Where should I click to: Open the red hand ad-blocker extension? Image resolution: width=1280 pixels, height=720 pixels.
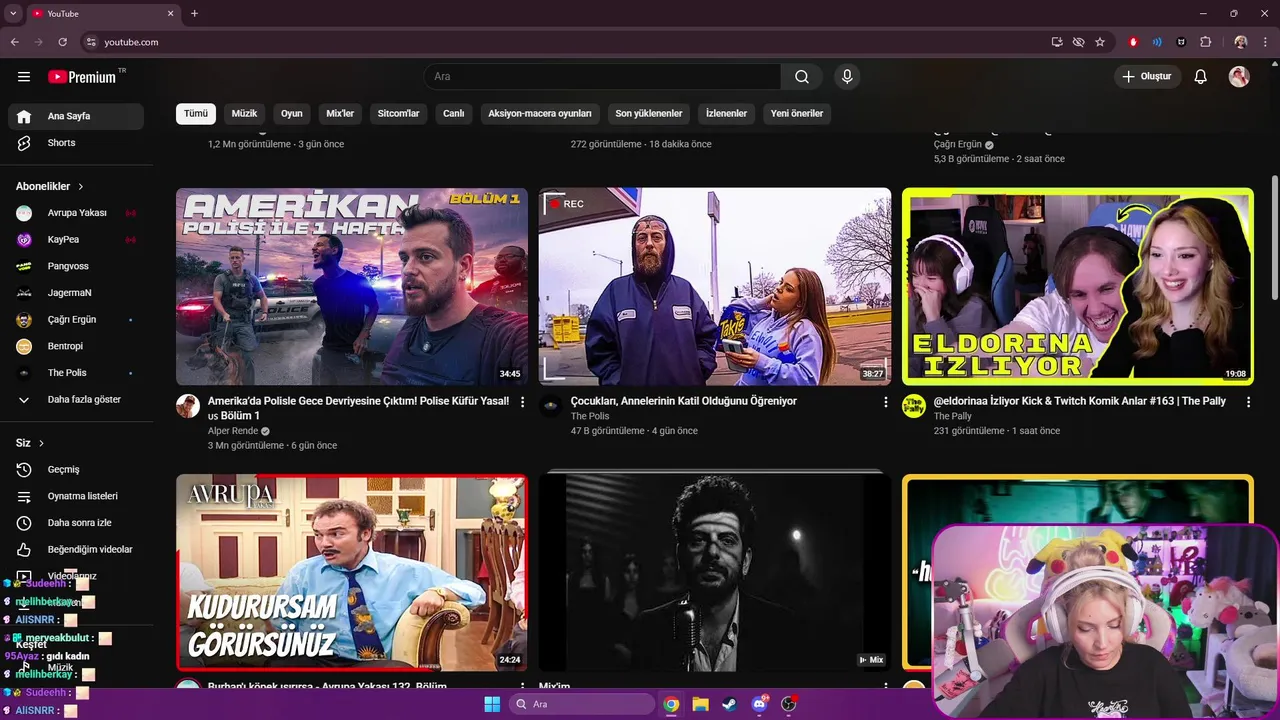coord(1133,42)
